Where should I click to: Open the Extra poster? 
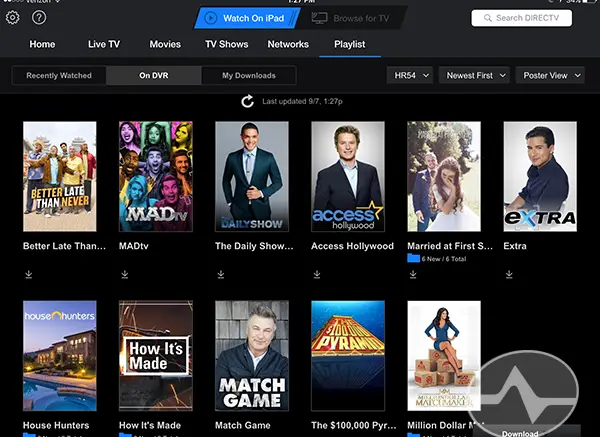(540, 176)
